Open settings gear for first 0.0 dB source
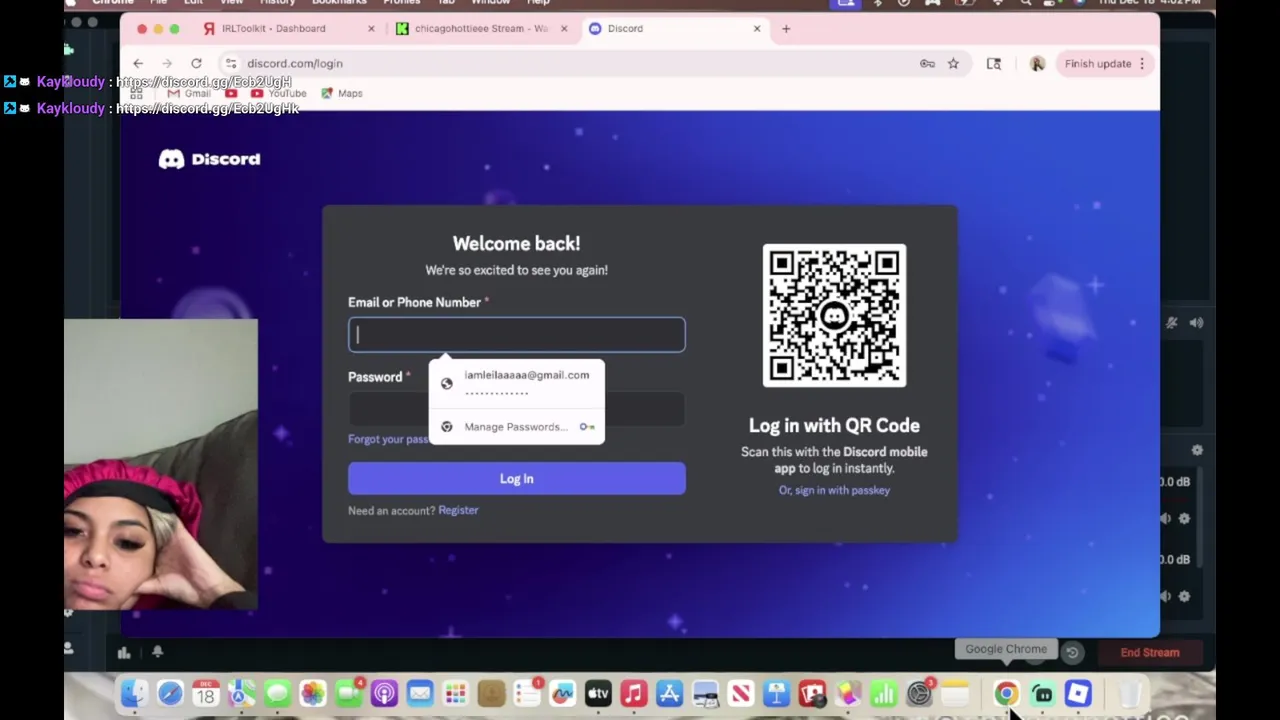1280x720 pixels. pyautogui.click(x=1185, y=518)
